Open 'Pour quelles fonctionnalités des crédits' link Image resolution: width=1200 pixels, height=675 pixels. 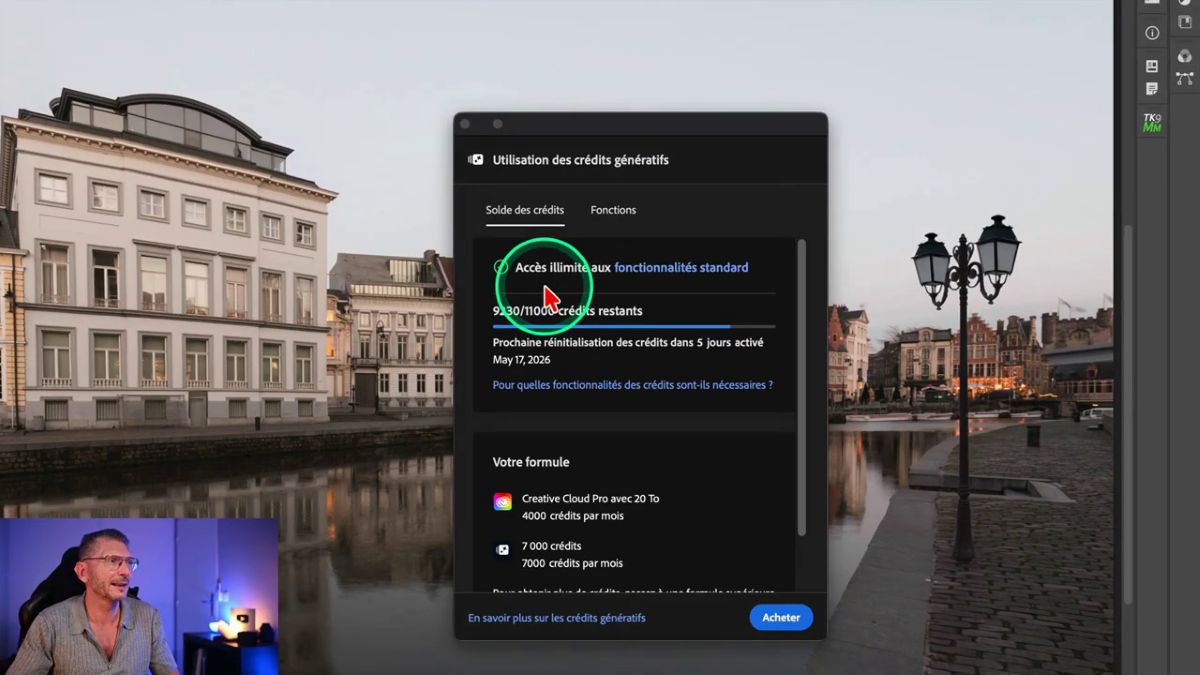(x=633, y=385)
